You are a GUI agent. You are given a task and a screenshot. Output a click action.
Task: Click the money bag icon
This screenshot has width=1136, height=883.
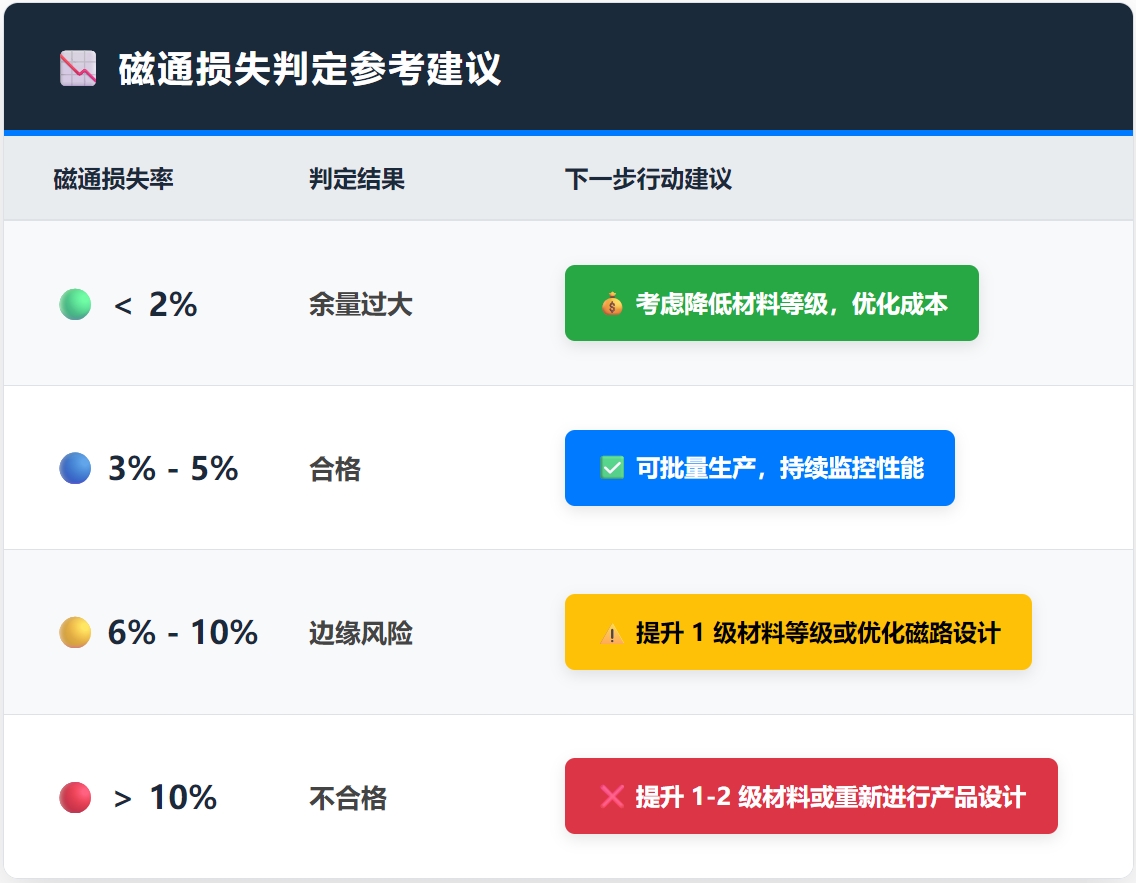tap(612, 304)
